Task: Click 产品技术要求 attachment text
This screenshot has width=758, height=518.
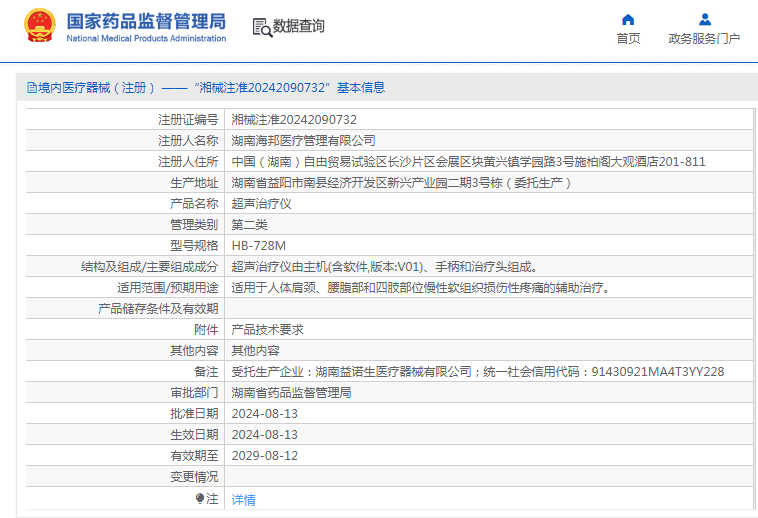Action: (x=267, y=330)
